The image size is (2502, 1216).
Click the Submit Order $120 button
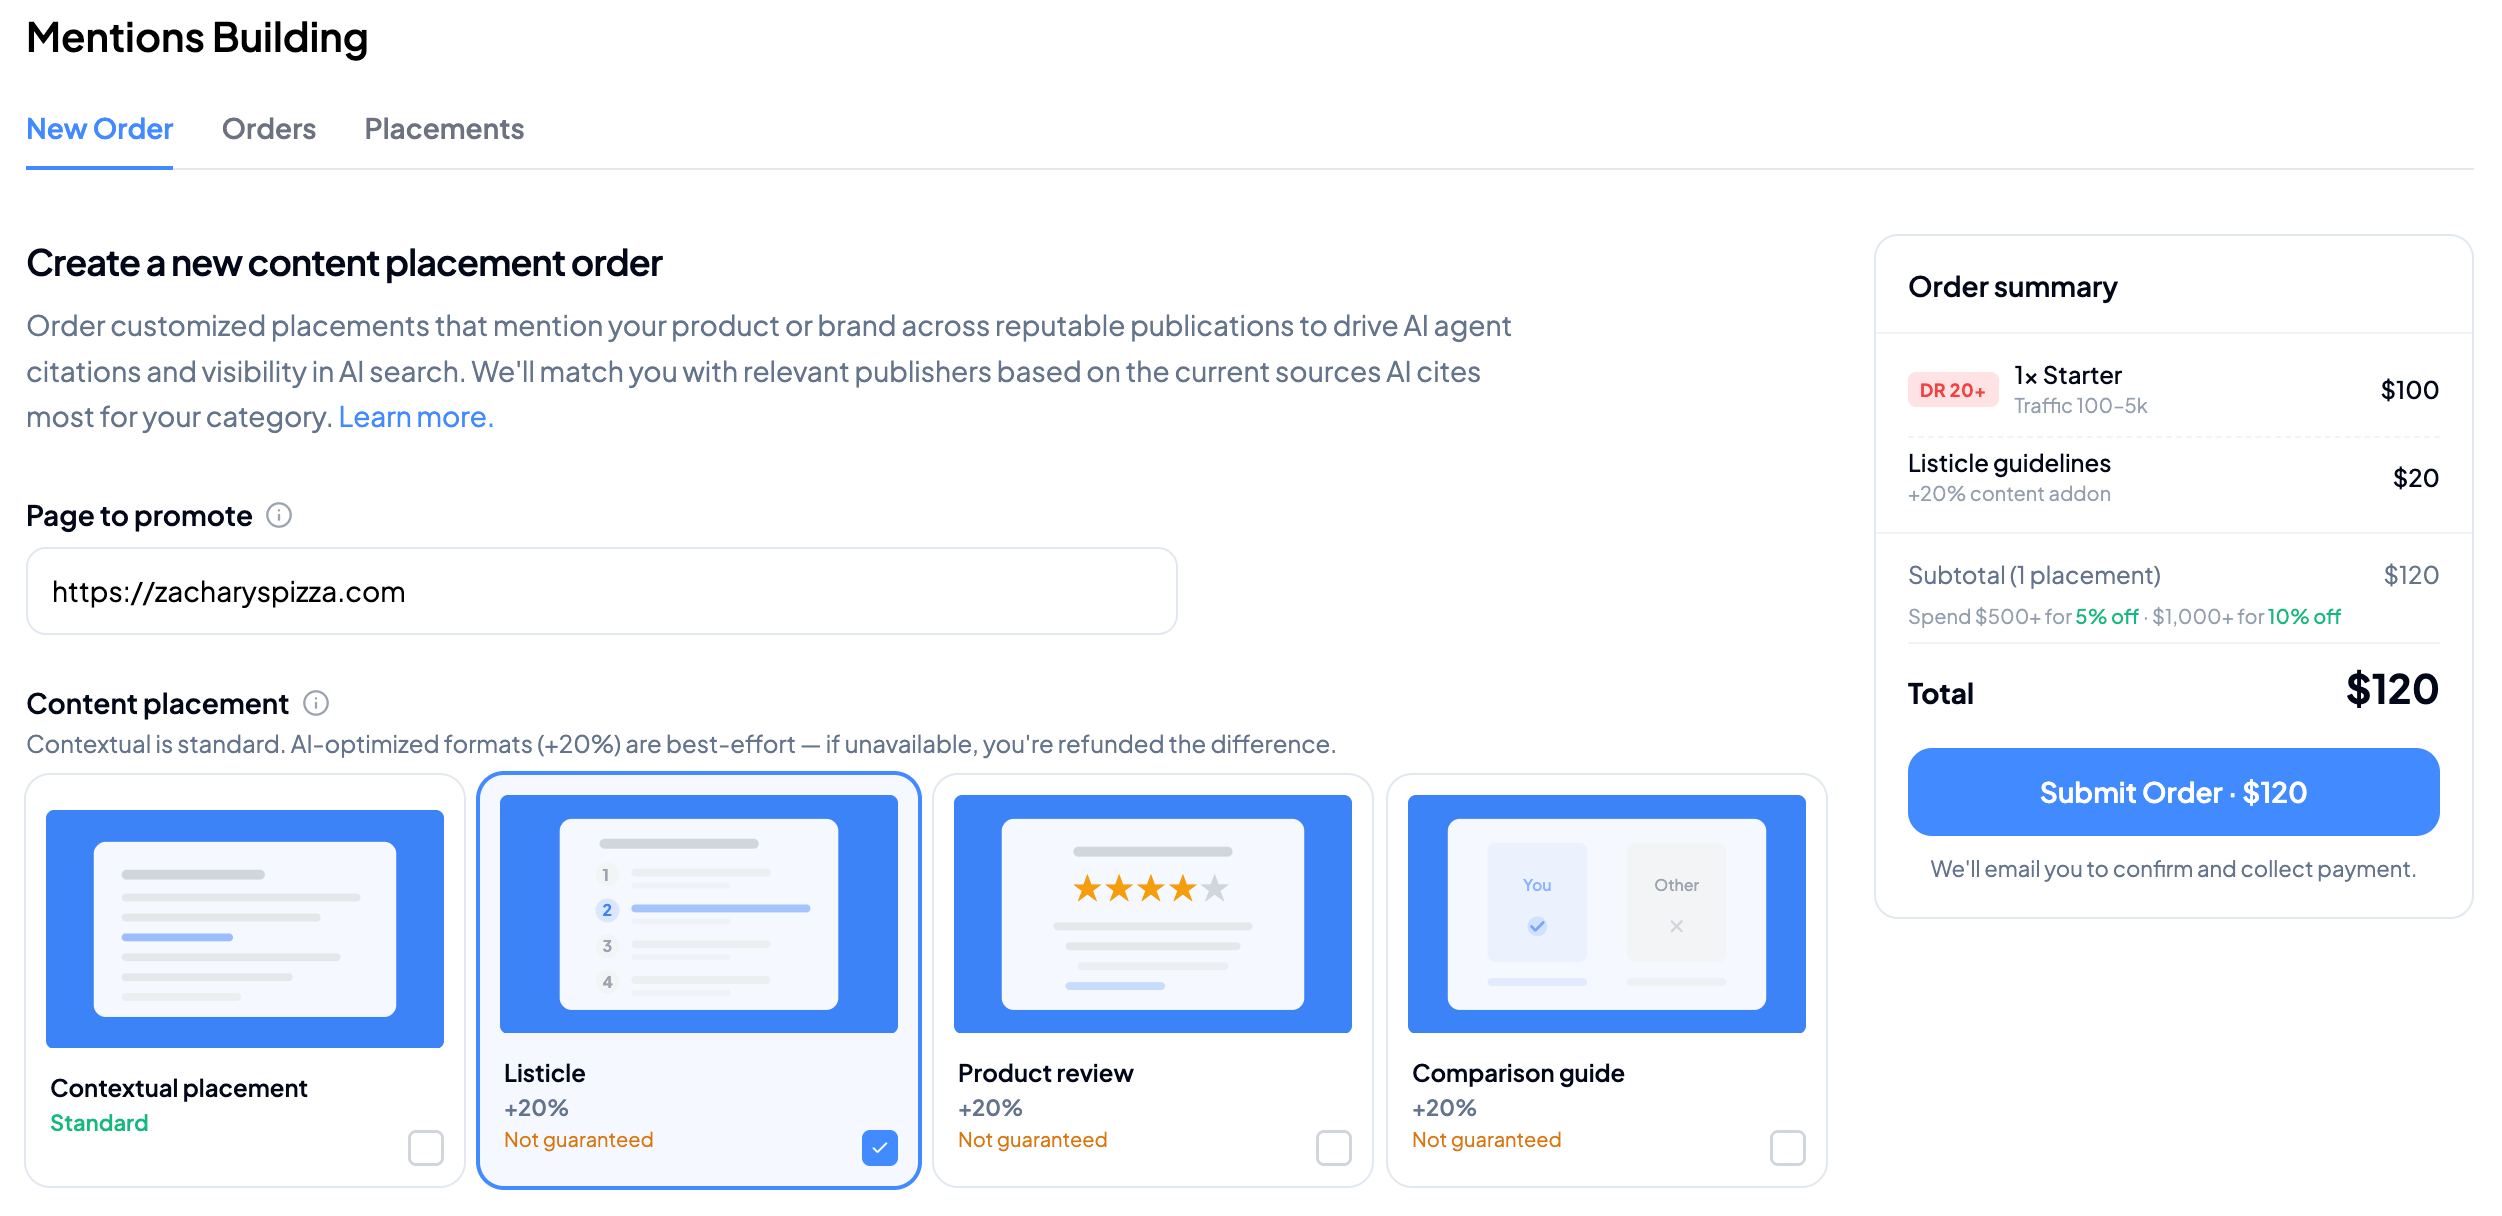pos(2173,792)
